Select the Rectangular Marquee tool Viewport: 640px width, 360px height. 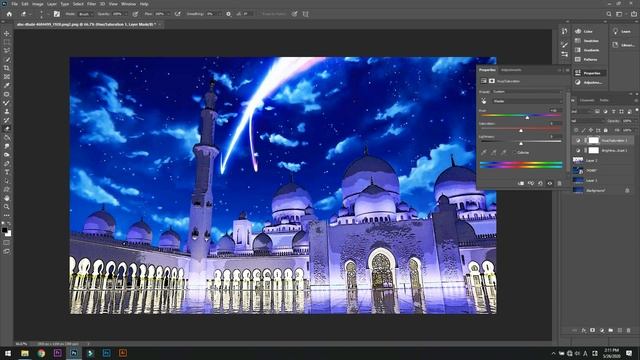[x=7, y=42]
